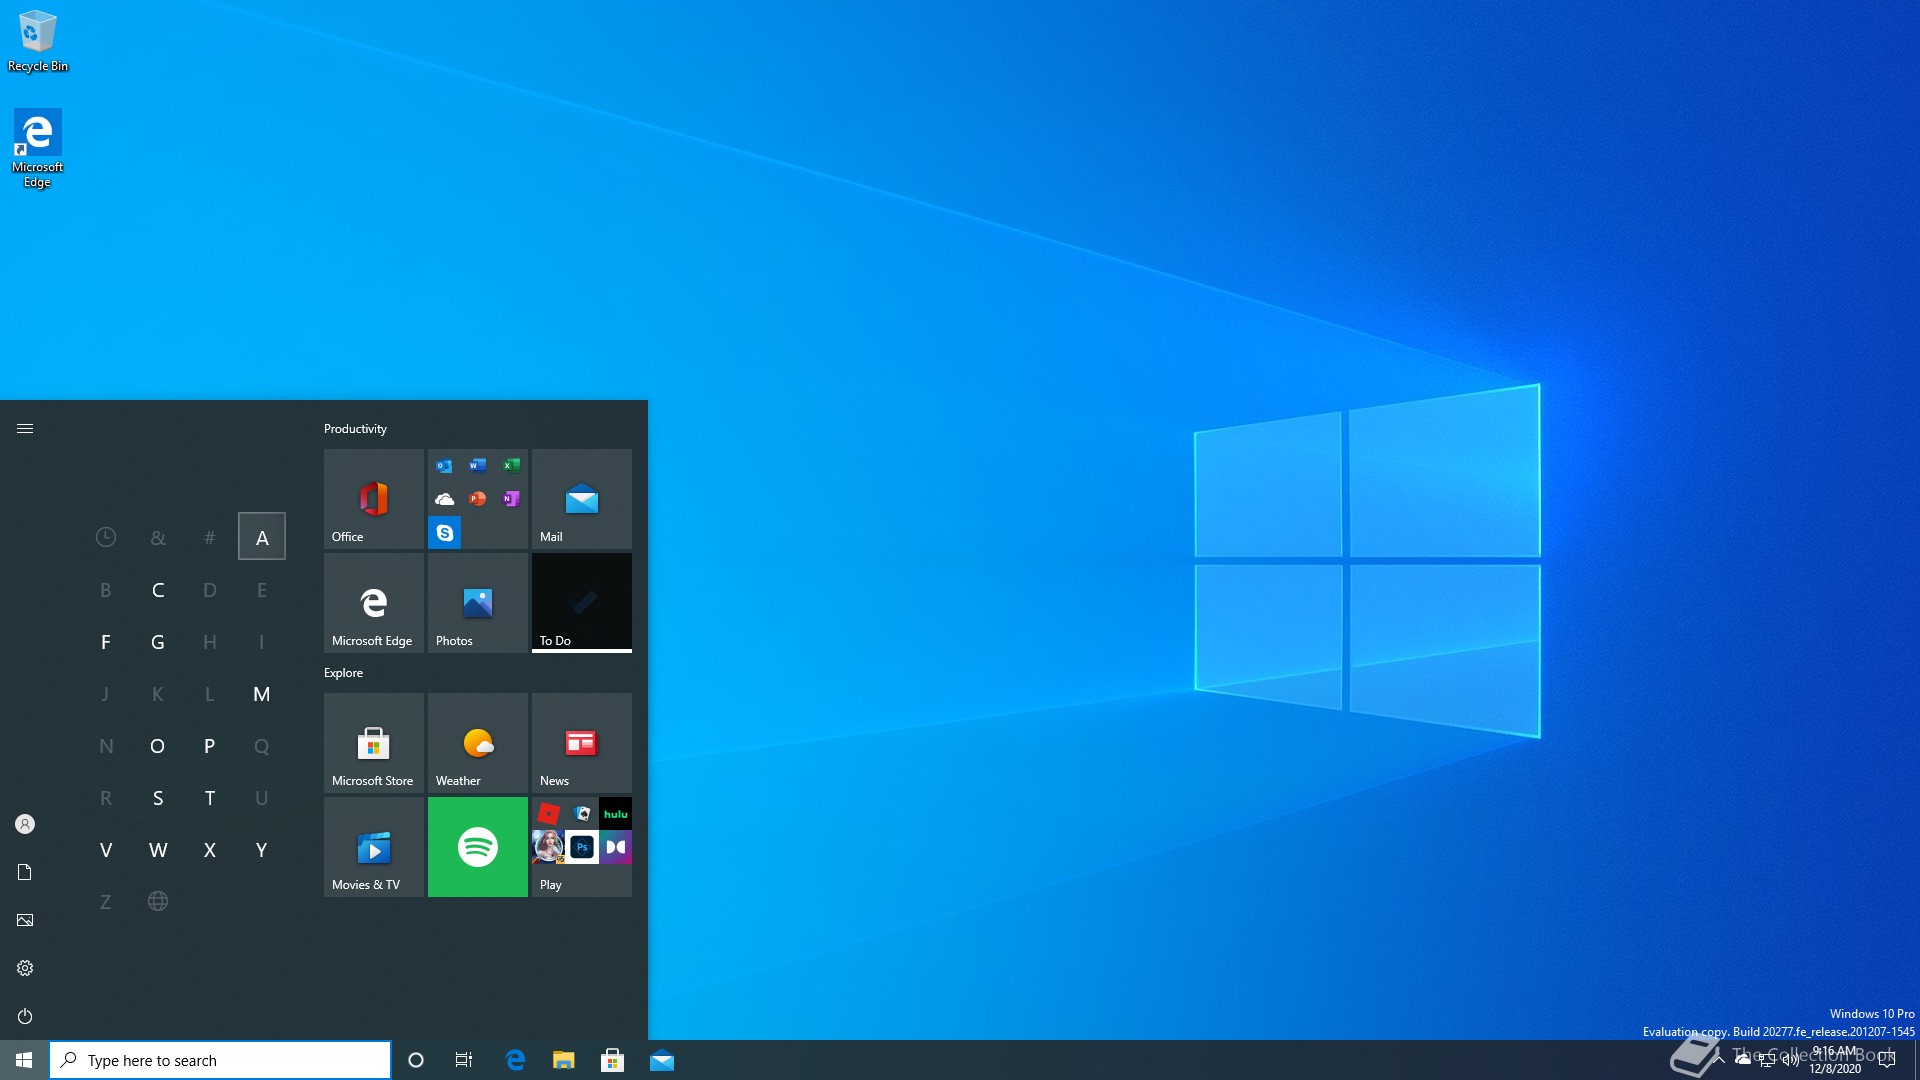Open OneDrive in the Office apps tile
This screenshot has width=1920, height=1080.
click(445, 499)
